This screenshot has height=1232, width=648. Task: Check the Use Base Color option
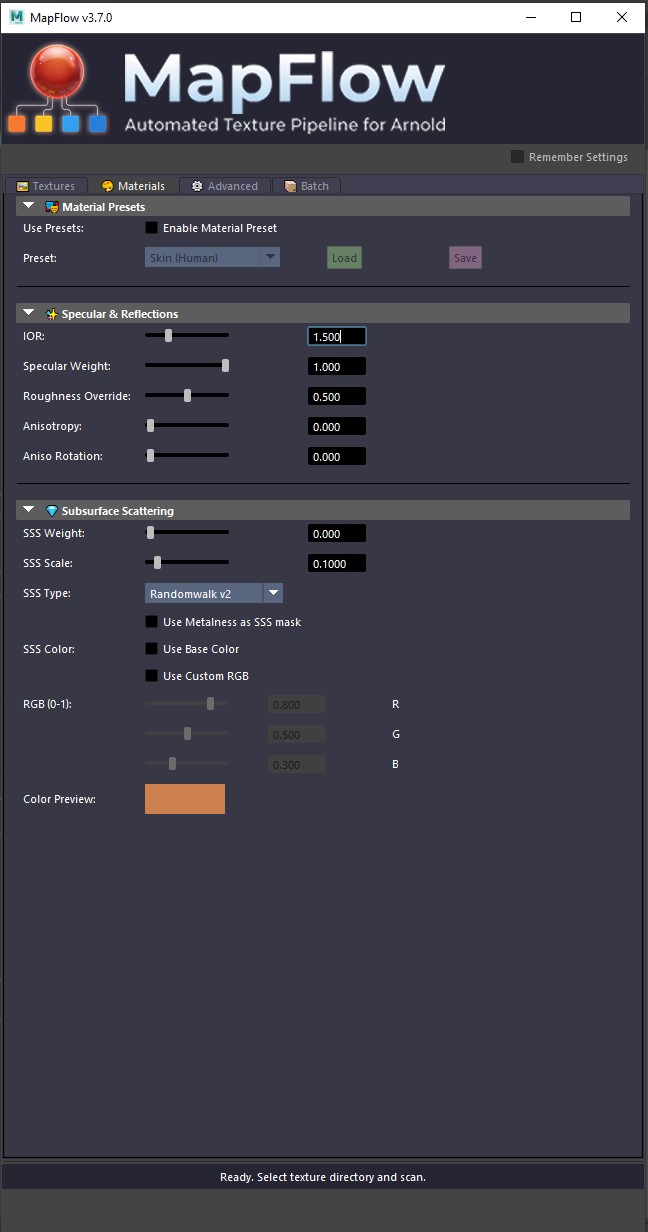click(152, 649)
